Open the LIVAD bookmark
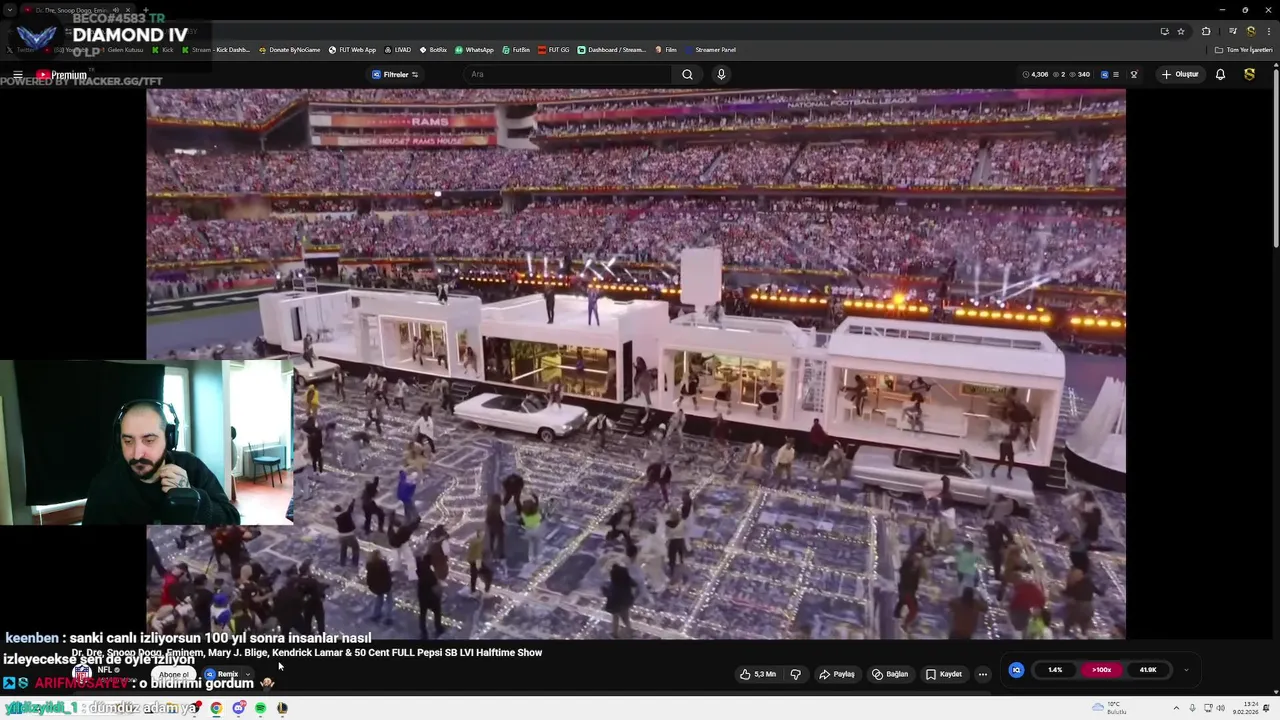 click(x=398, y=49)
